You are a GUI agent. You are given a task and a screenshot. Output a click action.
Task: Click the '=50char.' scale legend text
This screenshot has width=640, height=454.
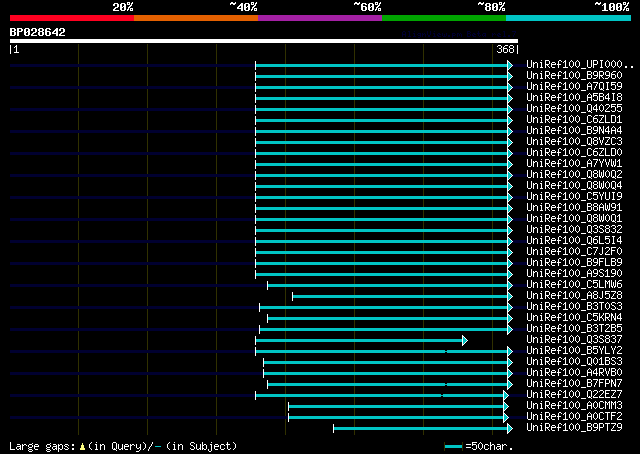[489, 446]
